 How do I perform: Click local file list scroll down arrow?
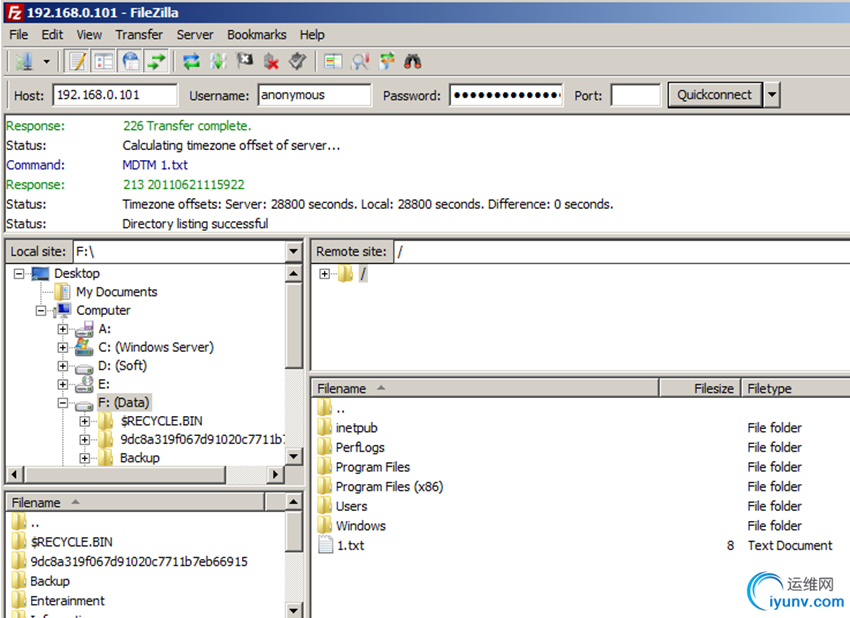293,610
